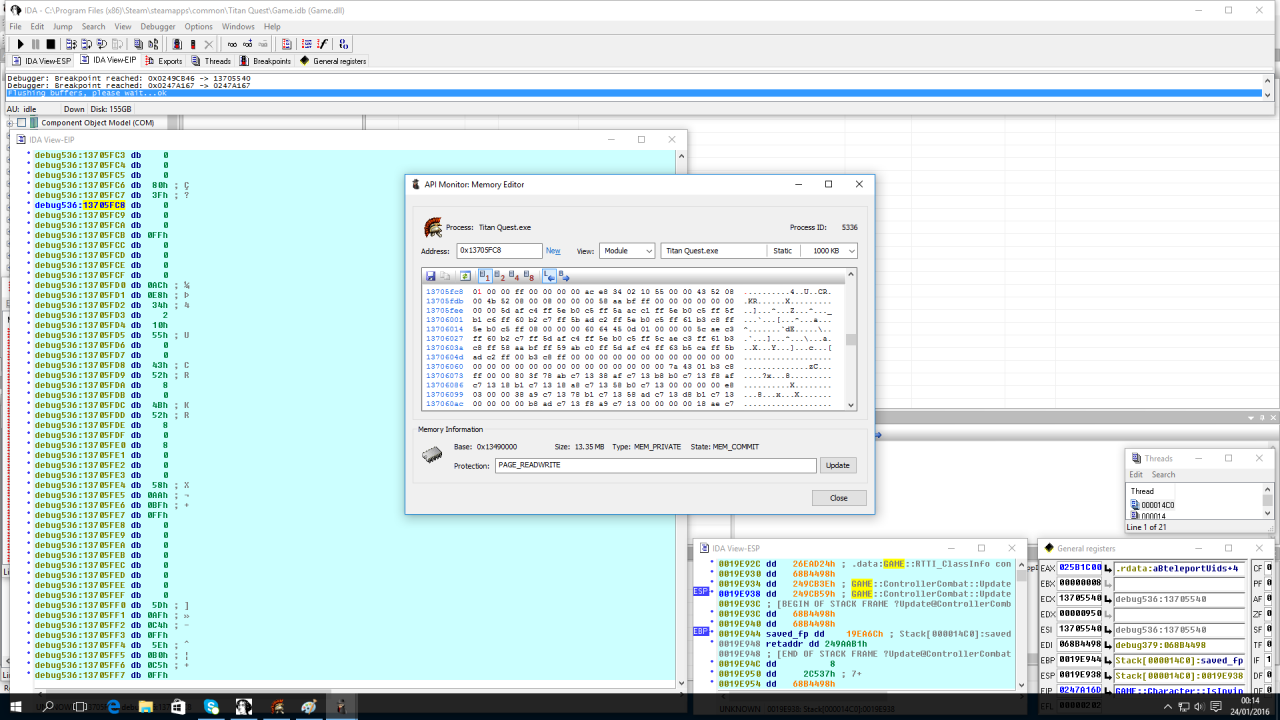Image resolution: width=1280 pixels, height=720 pixels.
Task: Click the function f toolbar icon
Action: [322, 44]
